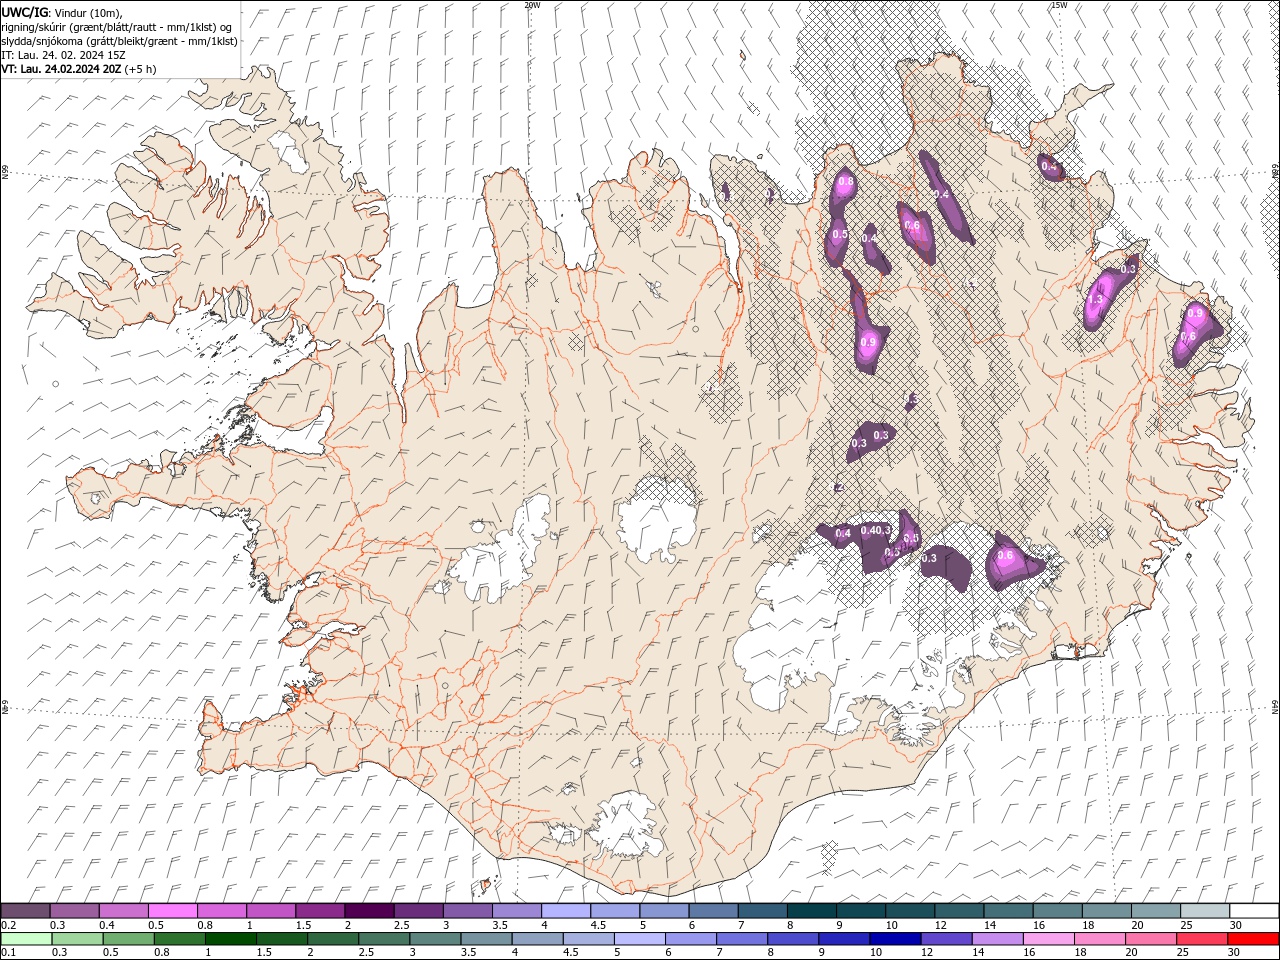Click the 0.3 value just beside the 1.3 patch
This screenshot has width=1280, height=960.
tap(1128, 269)
